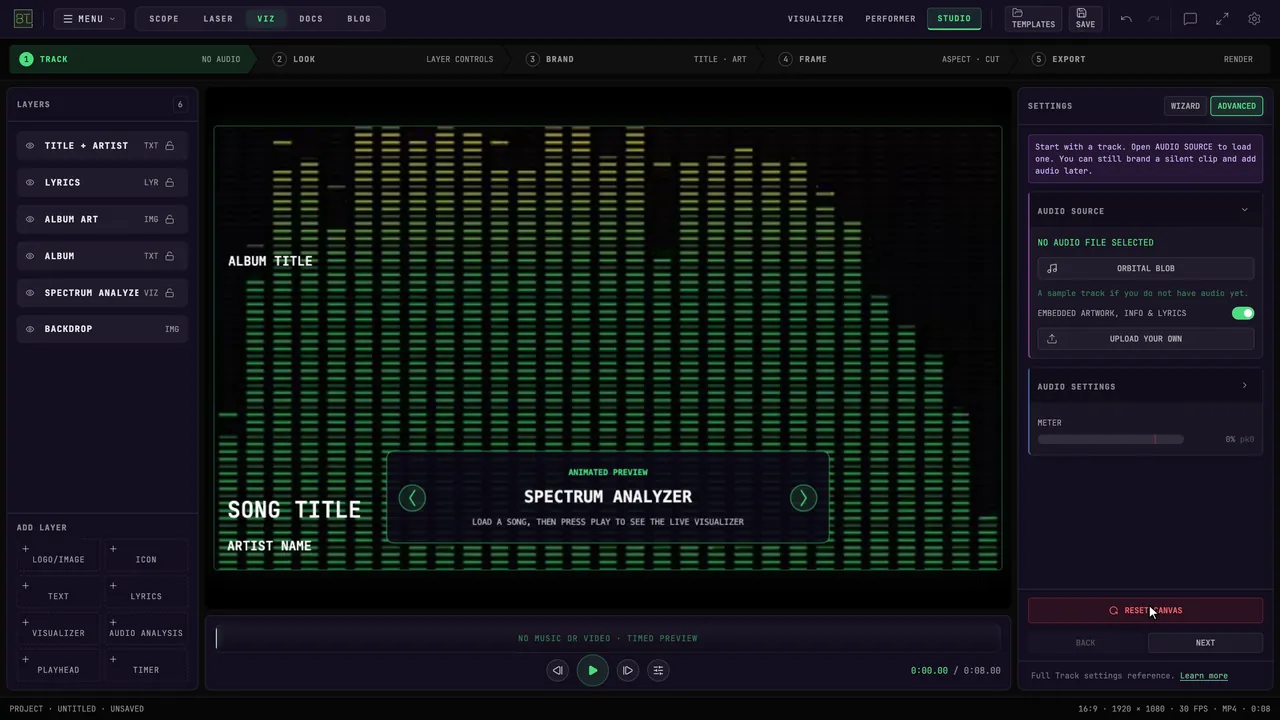Disable Embedded Artwork, Info & Lyrics switch
The image size is (1280, 720).
(x=1243, y=313)
